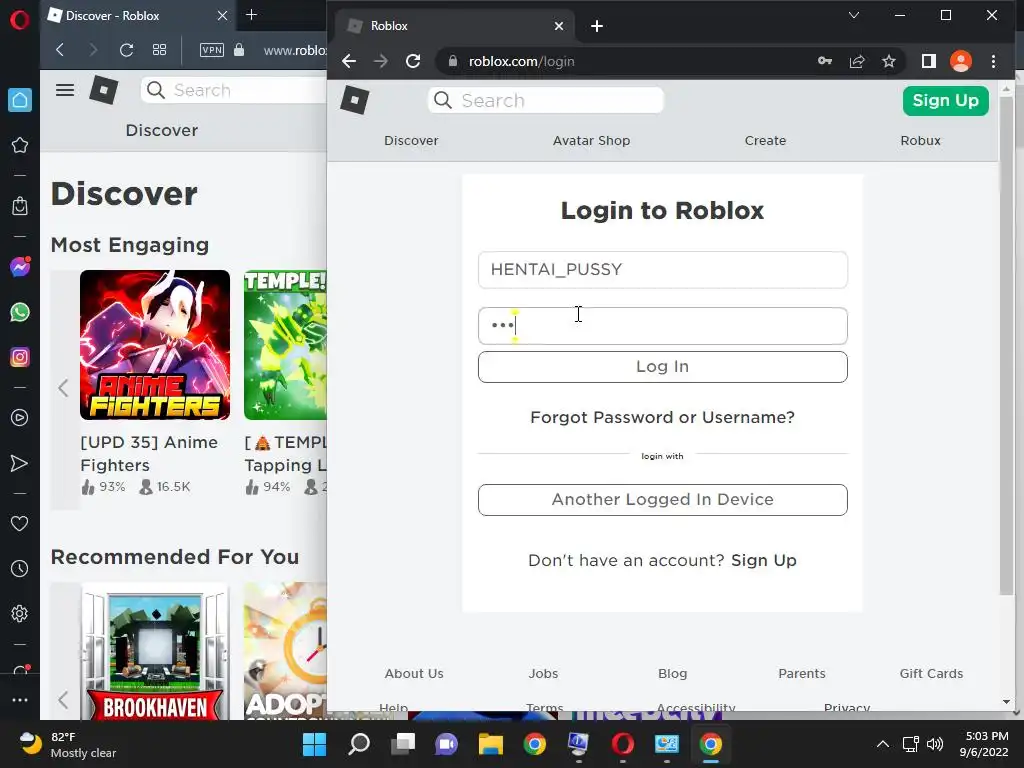Image resolution: width=1024 pixels, height=768 pixels.
Task: Toggle Opera VPN badge
Action: tap(212, 50)
